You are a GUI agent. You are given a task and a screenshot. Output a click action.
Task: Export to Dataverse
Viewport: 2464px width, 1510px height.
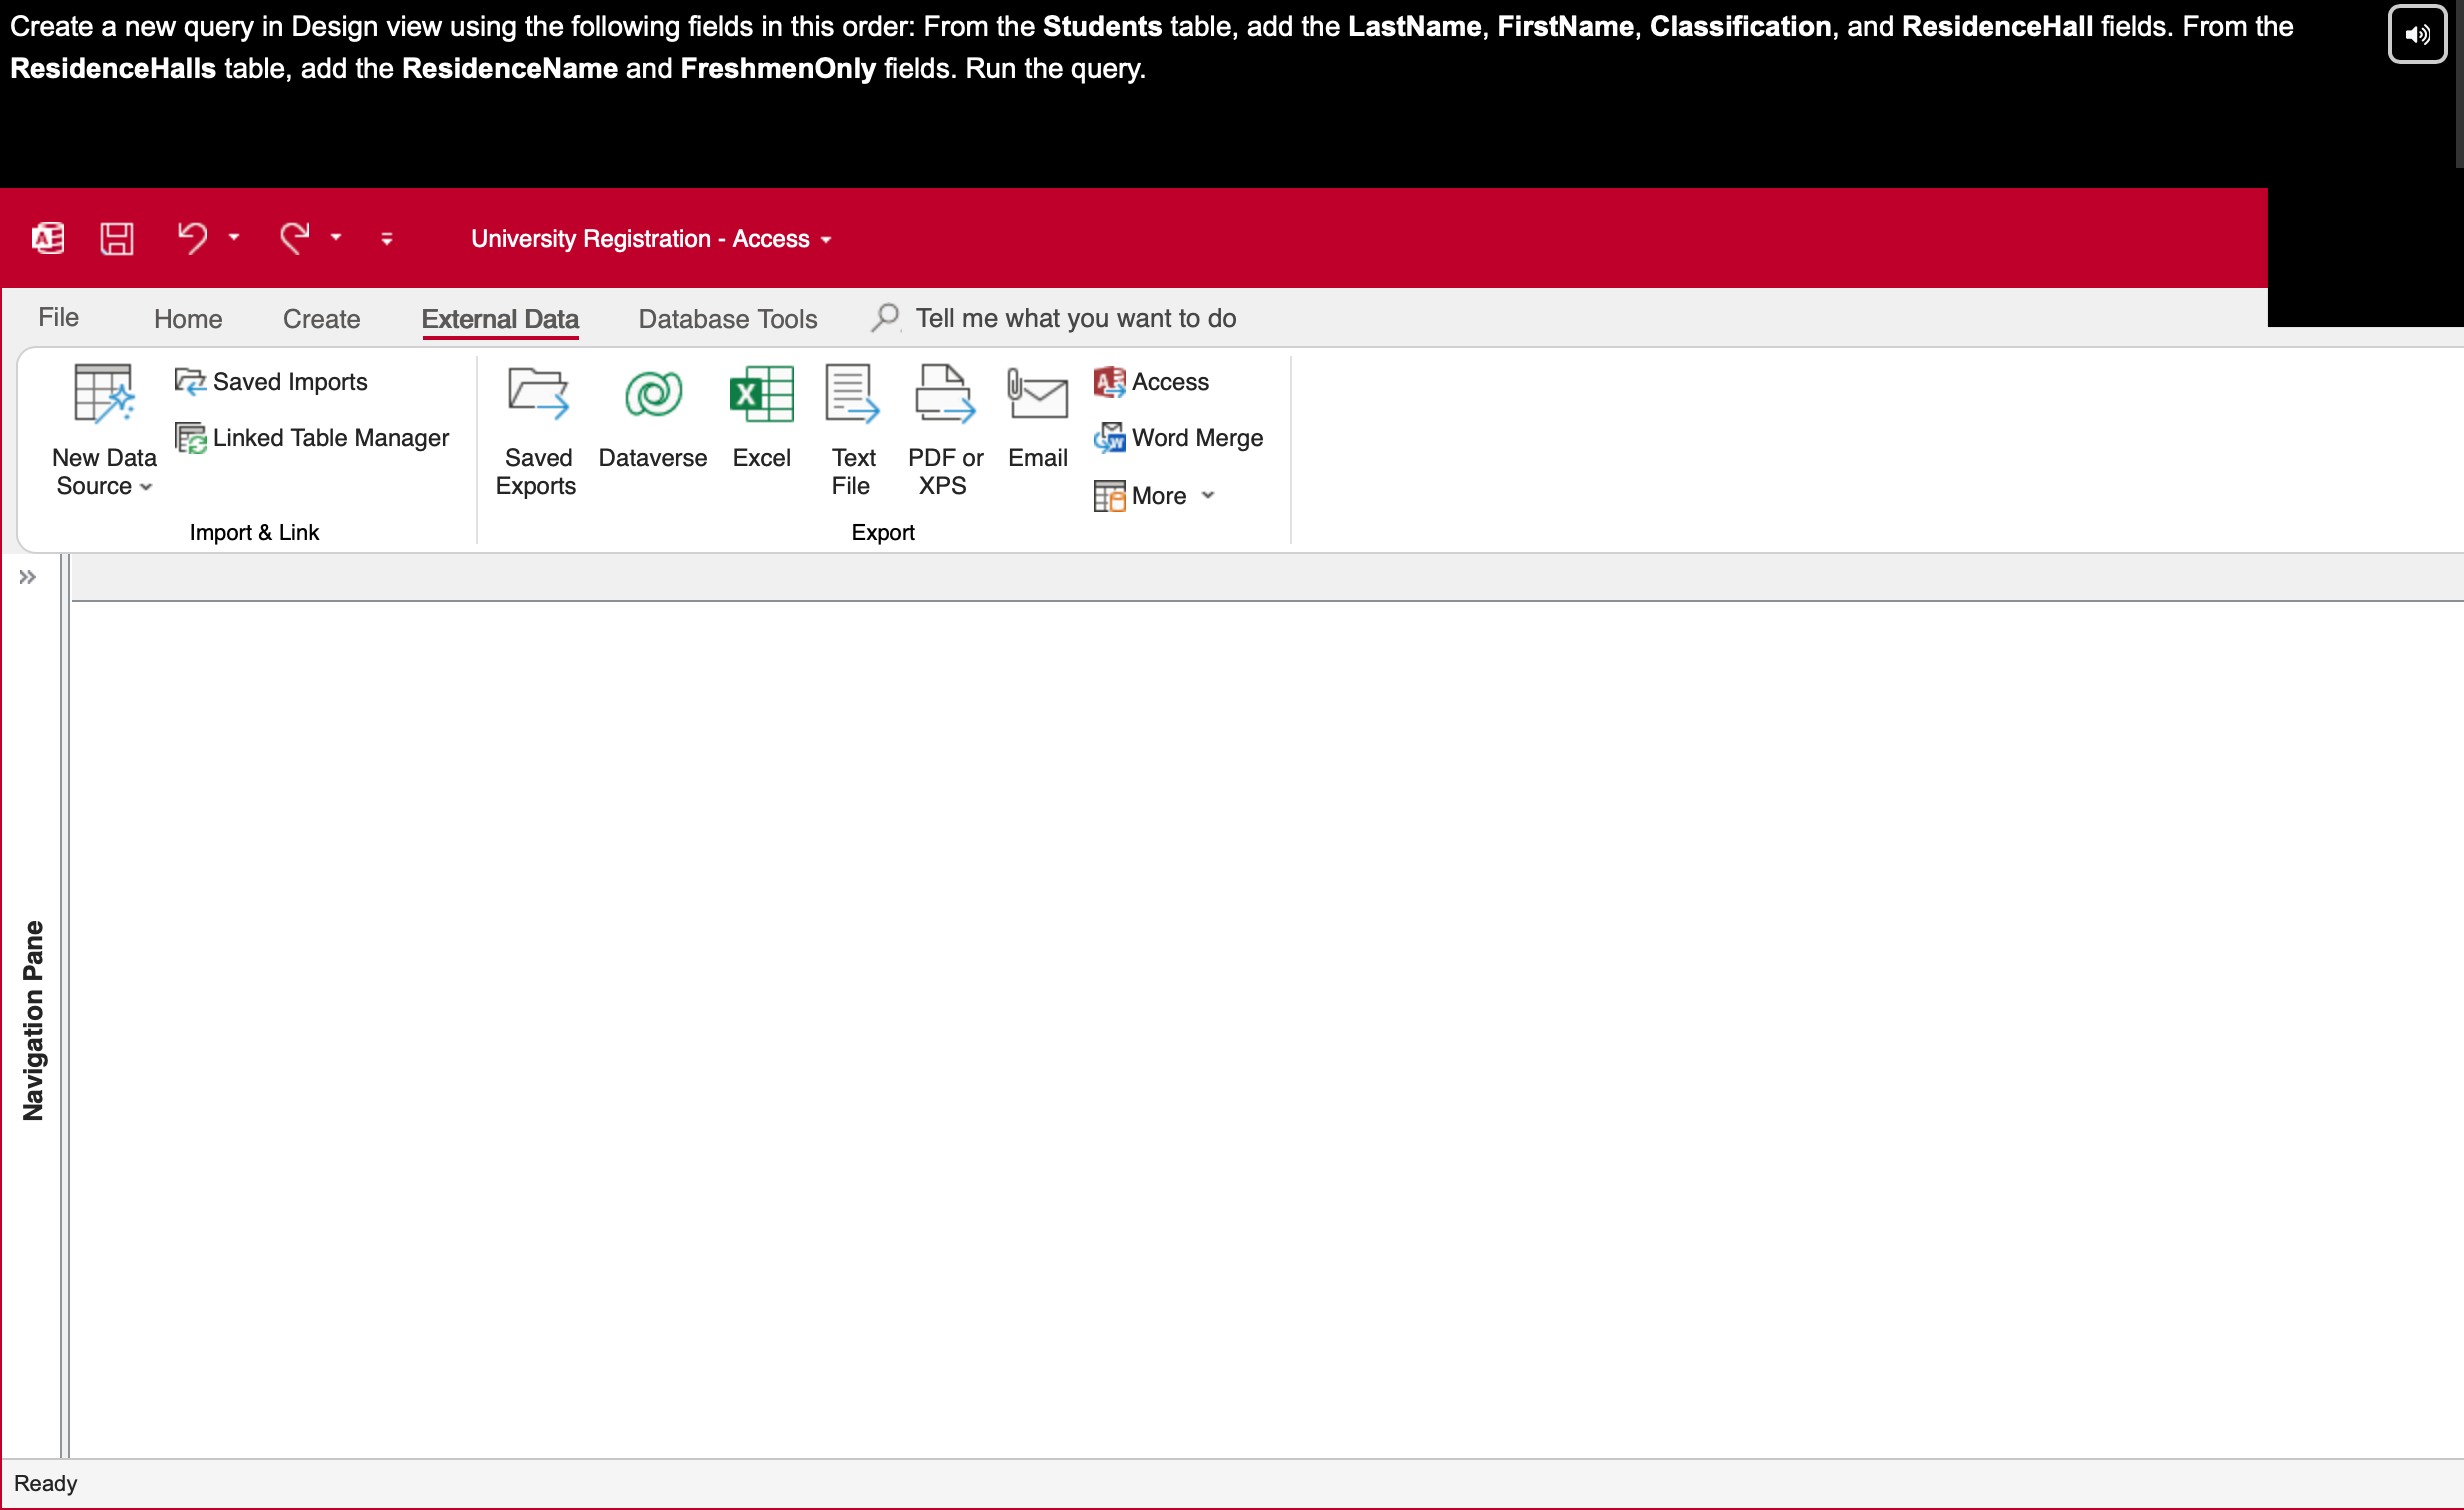(652, 416)
